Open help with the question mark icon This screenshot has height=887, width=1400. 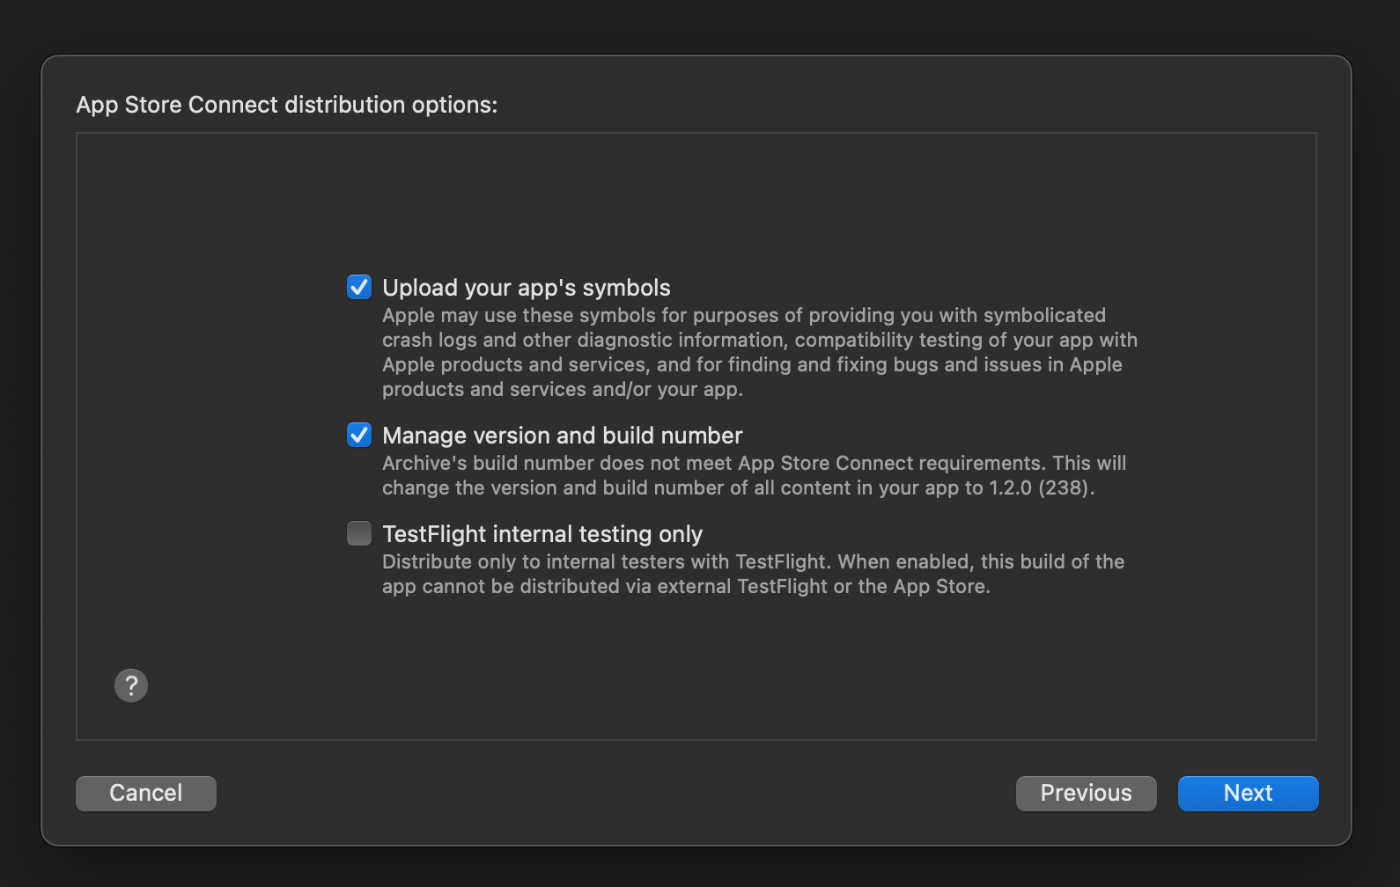(x=131, y=685)
